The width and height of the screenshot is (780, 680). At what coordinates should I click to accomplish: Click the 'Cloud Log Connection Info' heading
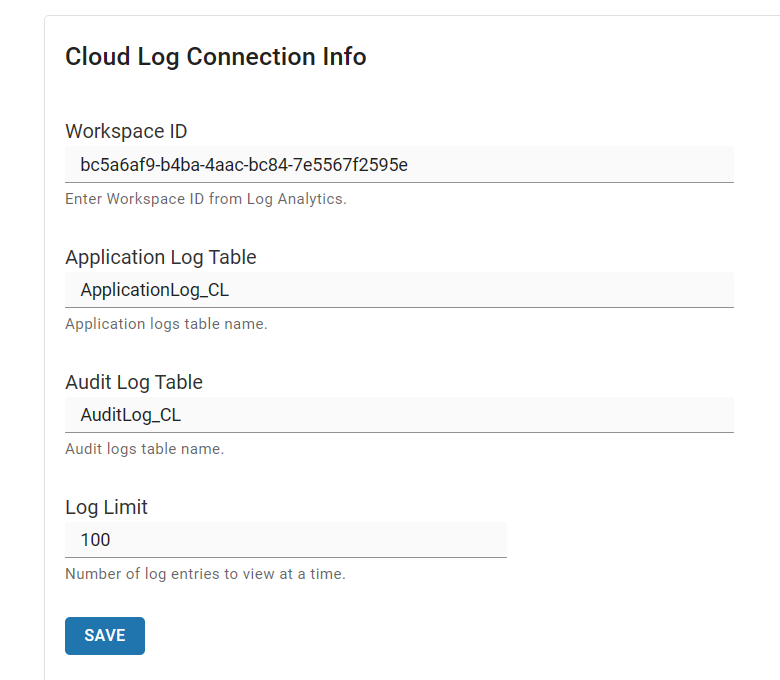click(216, 57)
